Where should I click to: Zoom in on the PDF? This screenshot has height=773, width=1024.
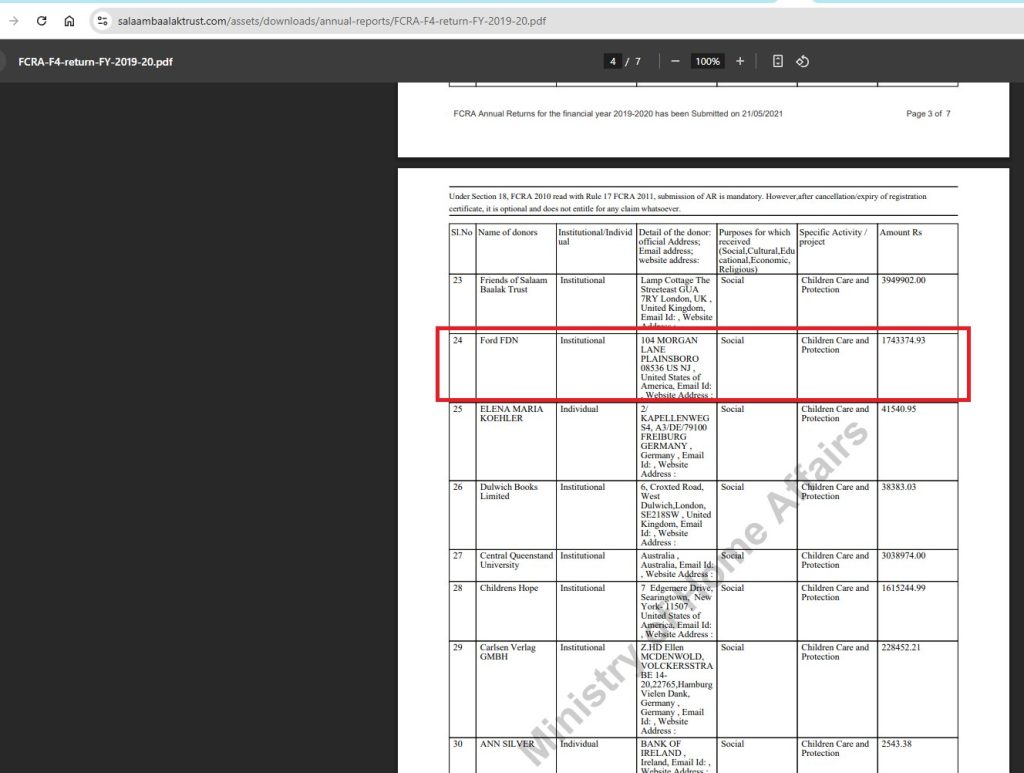tap(740, 61)
